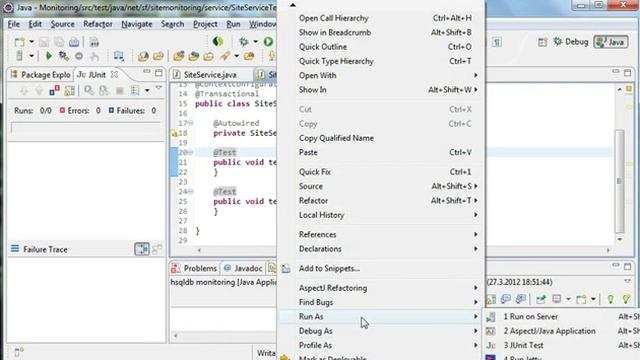Viewport: 640px width, 360px height.
Task: Expand Open With submenu arrow
Action: point(476,76)
